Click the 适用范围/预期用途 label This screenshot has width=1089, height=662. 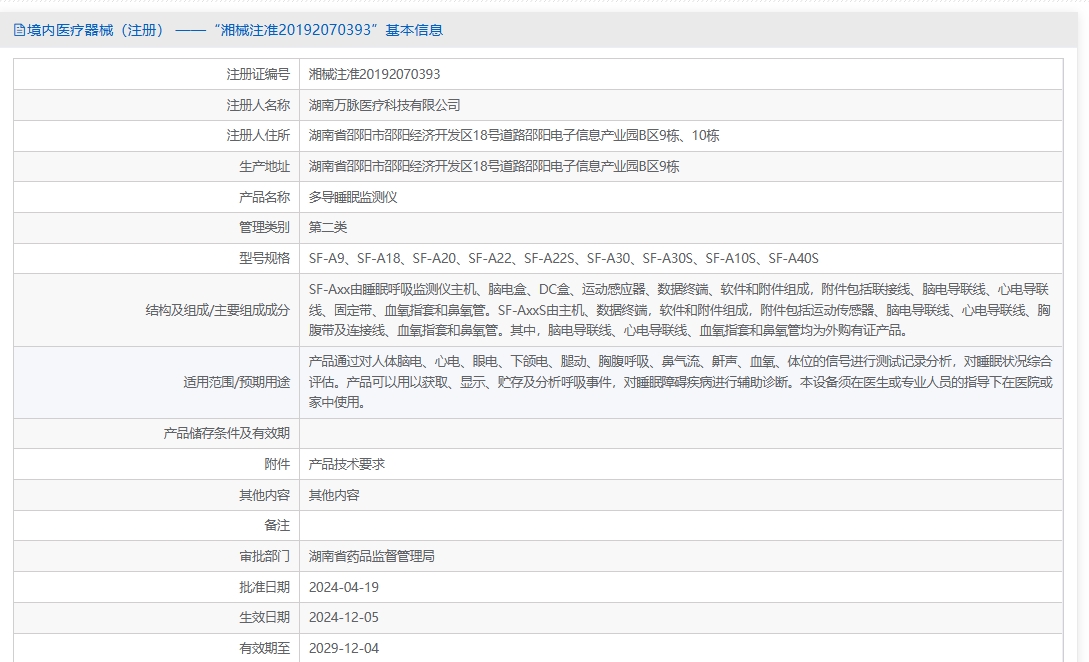236,382
